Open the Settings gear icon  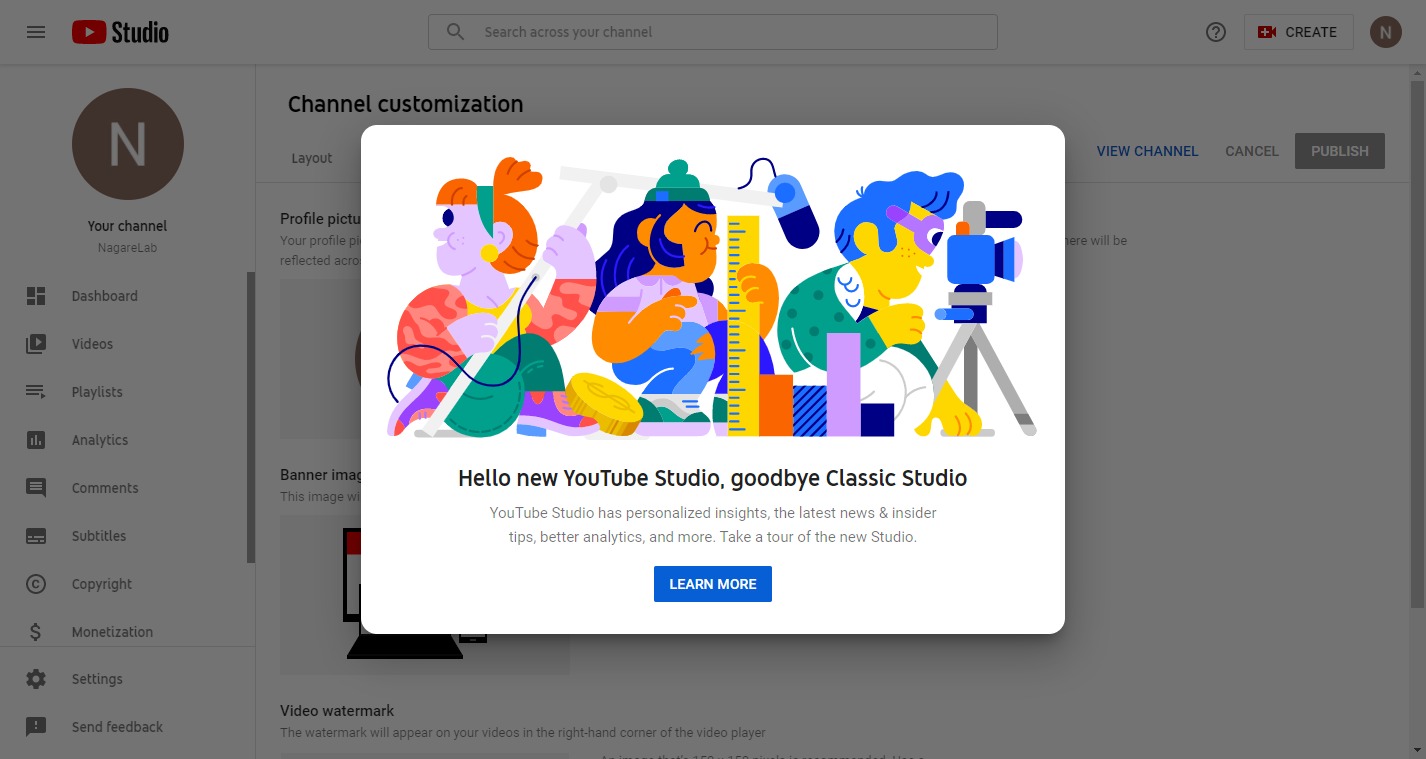click(36, 679)
